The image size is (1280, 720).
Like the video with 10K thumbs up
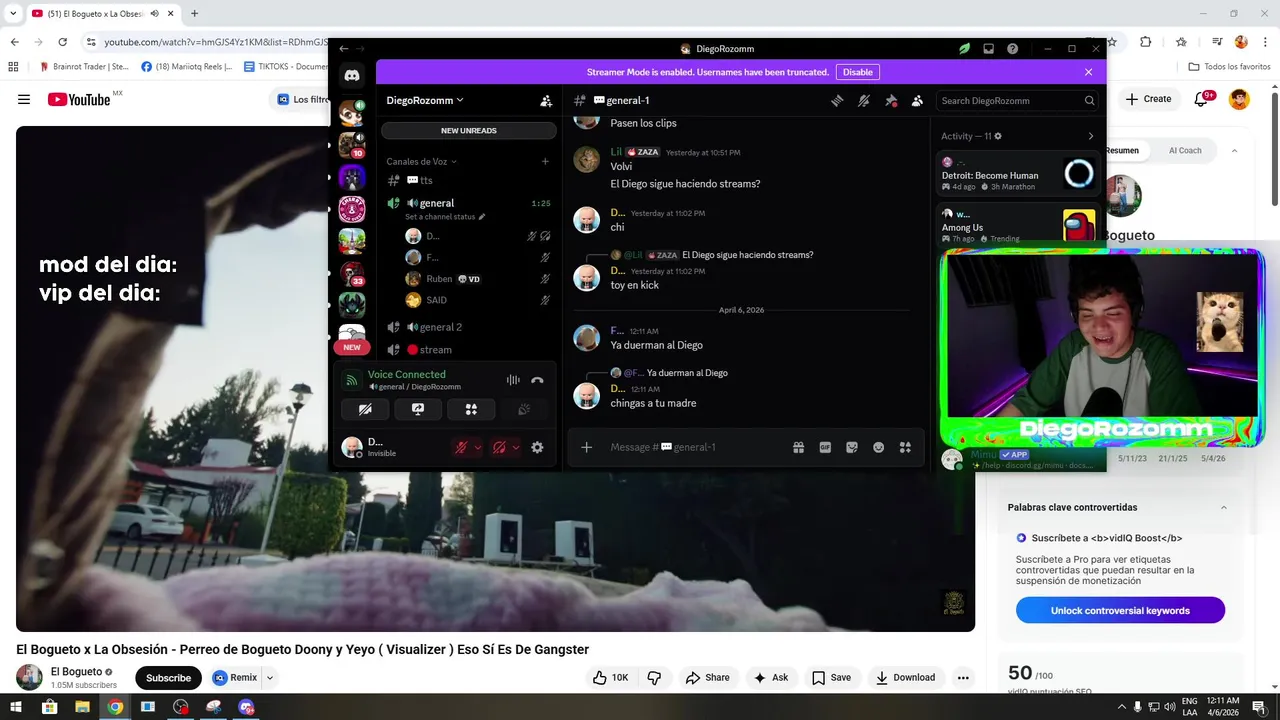pyautogui.click(x=610, y=677)
